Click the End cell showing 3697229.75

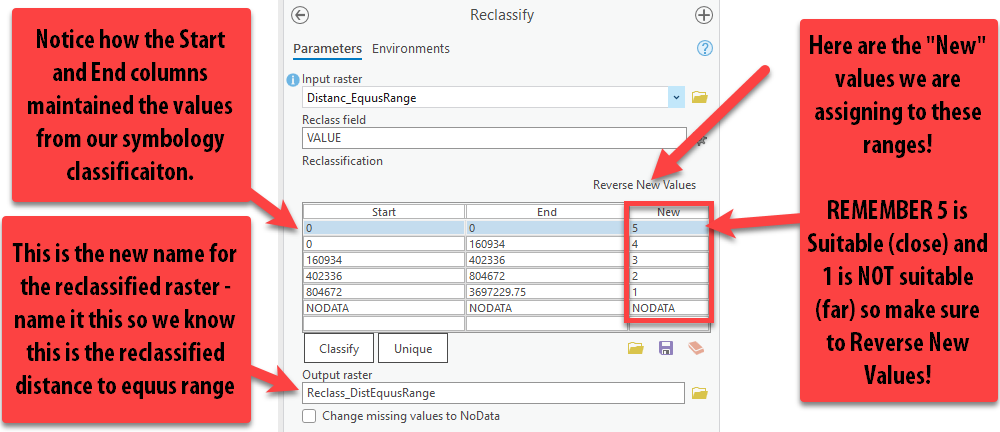545,292
